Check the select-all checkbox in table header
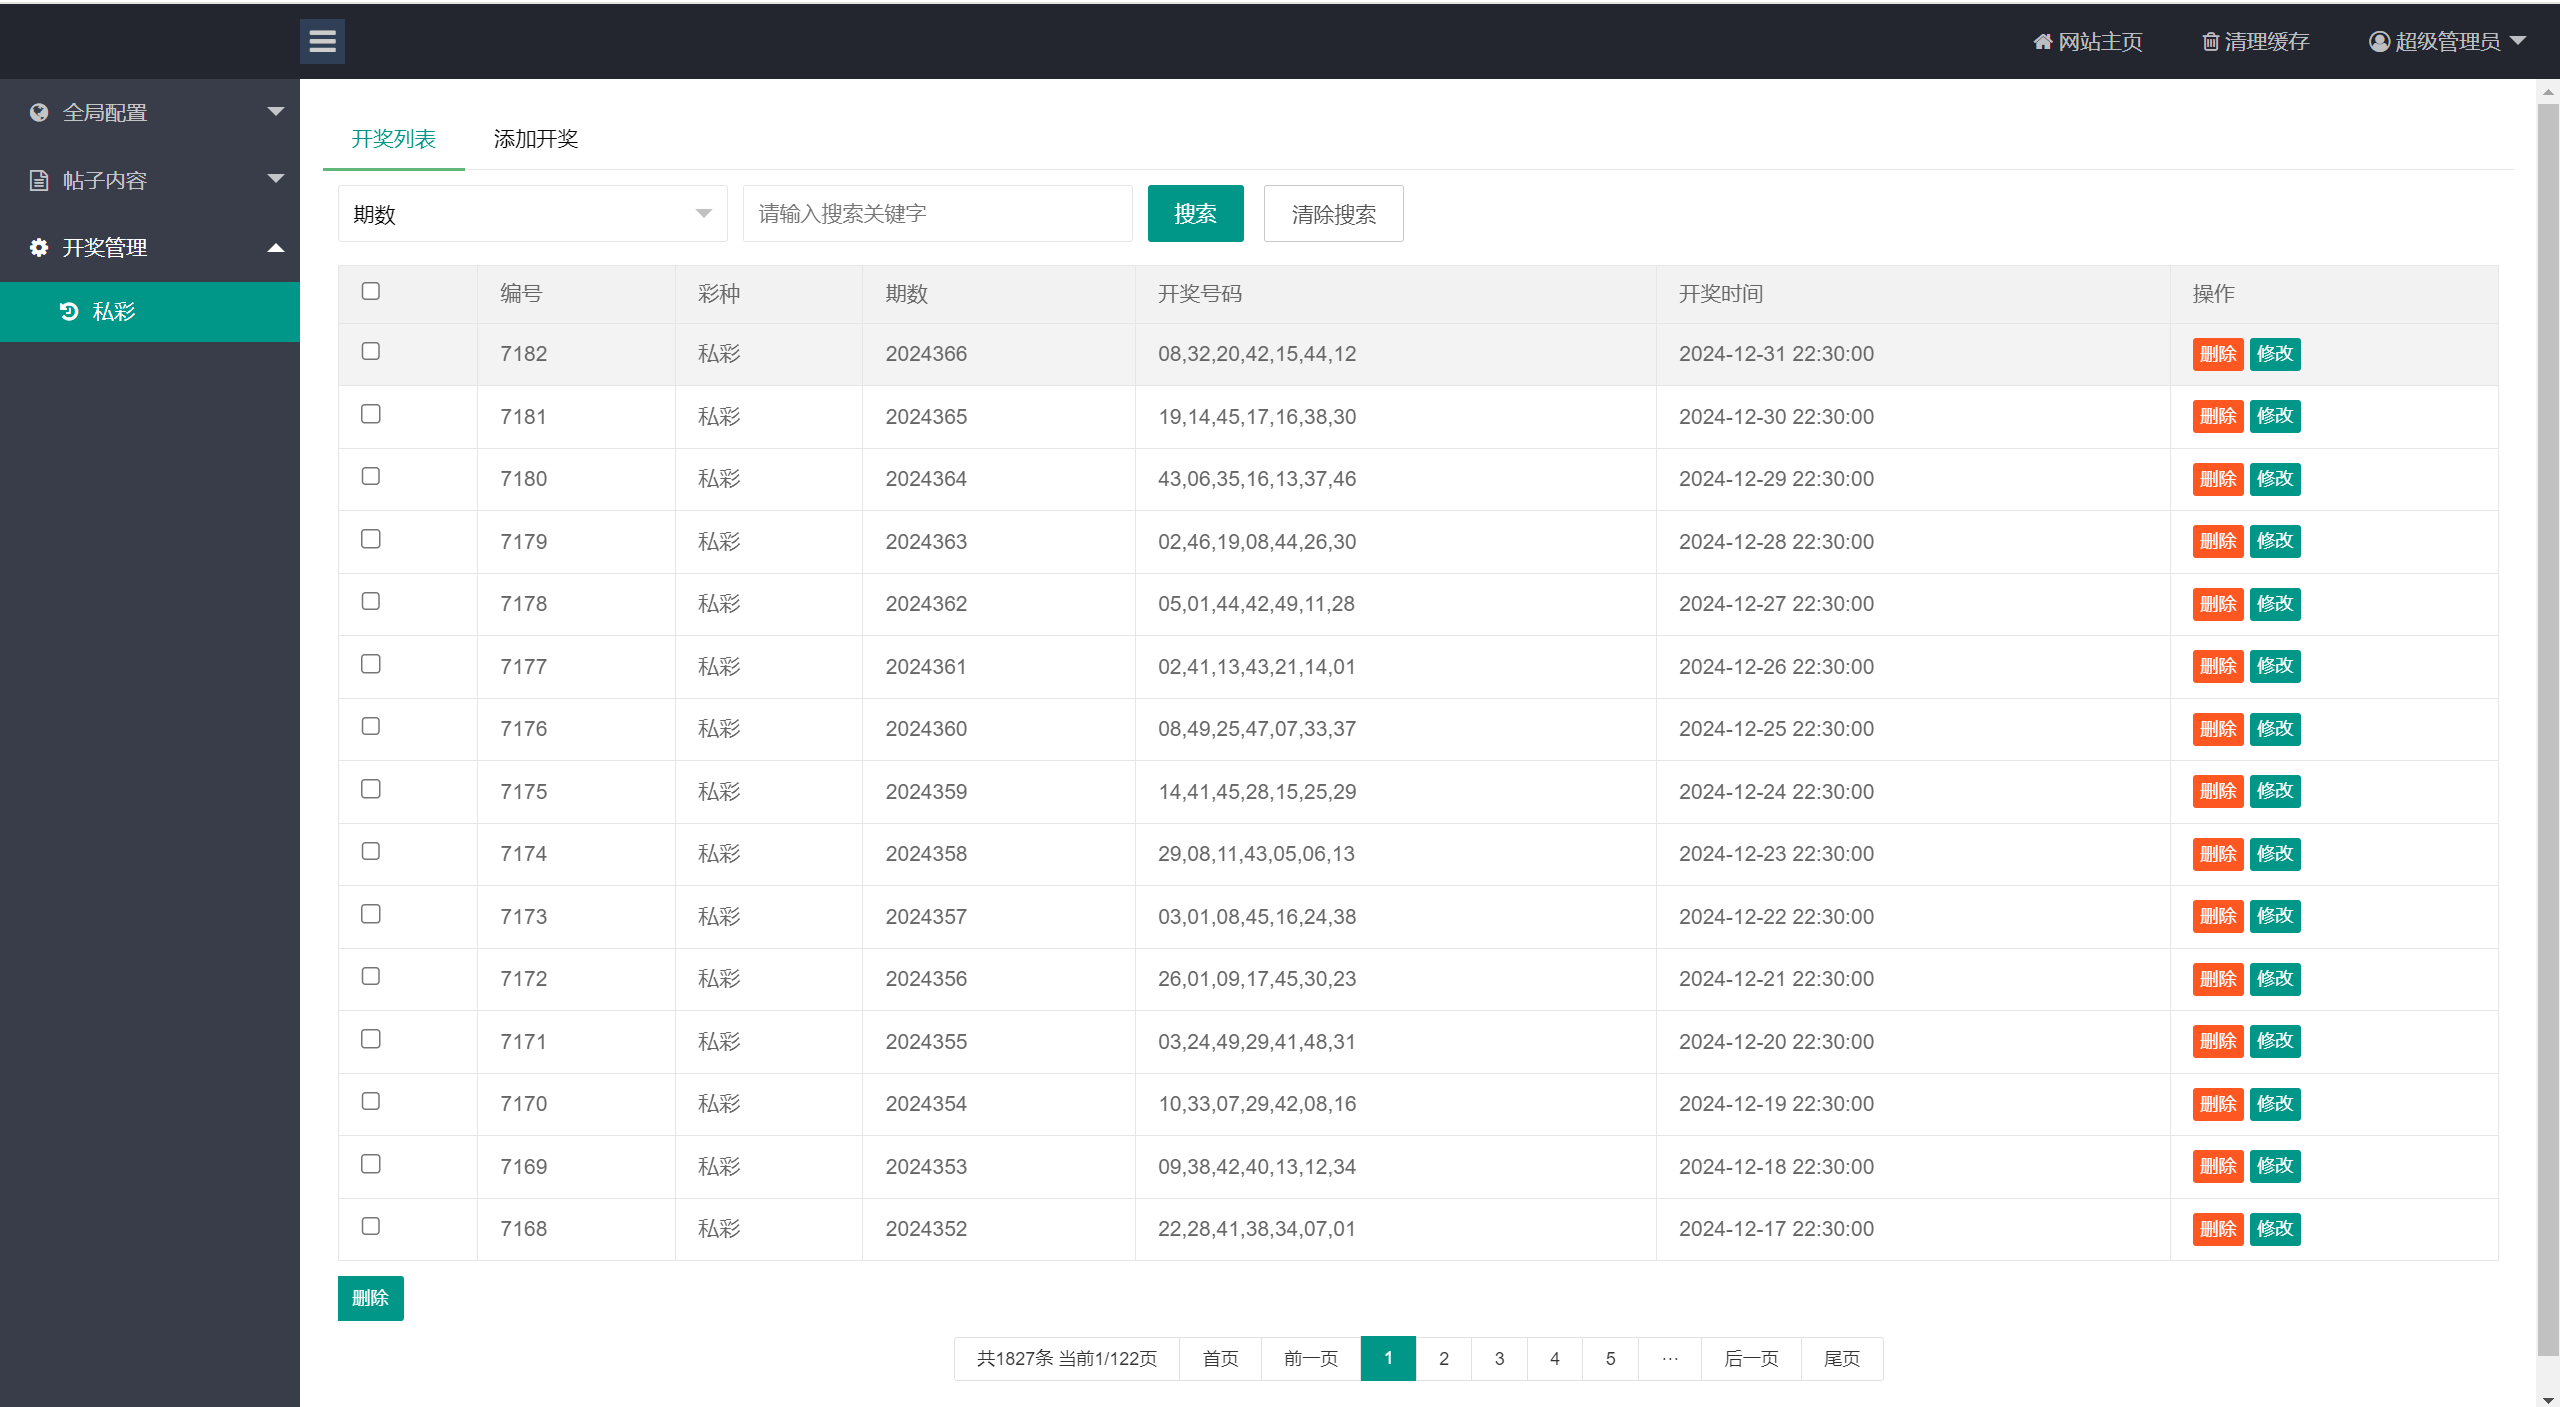Viewport: 2560px width, 1407px height. pyautogui.click(x=371, y=291)
